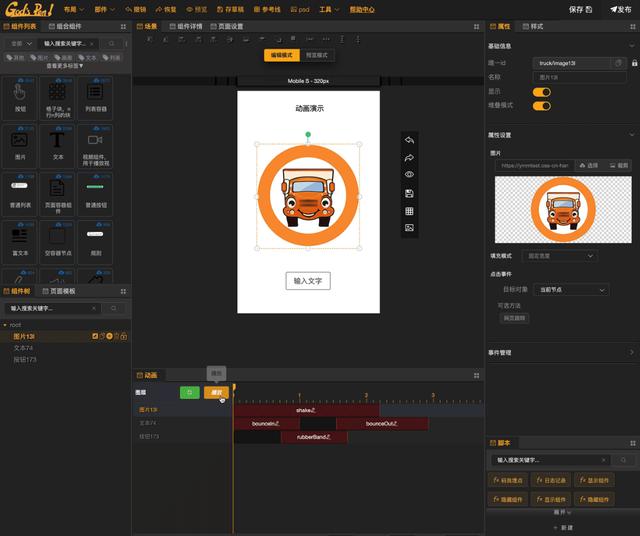Click the lock icon next to truck/image13l id
The height and width of the screenshot is (536, 640).
click(x=634, y=63)
